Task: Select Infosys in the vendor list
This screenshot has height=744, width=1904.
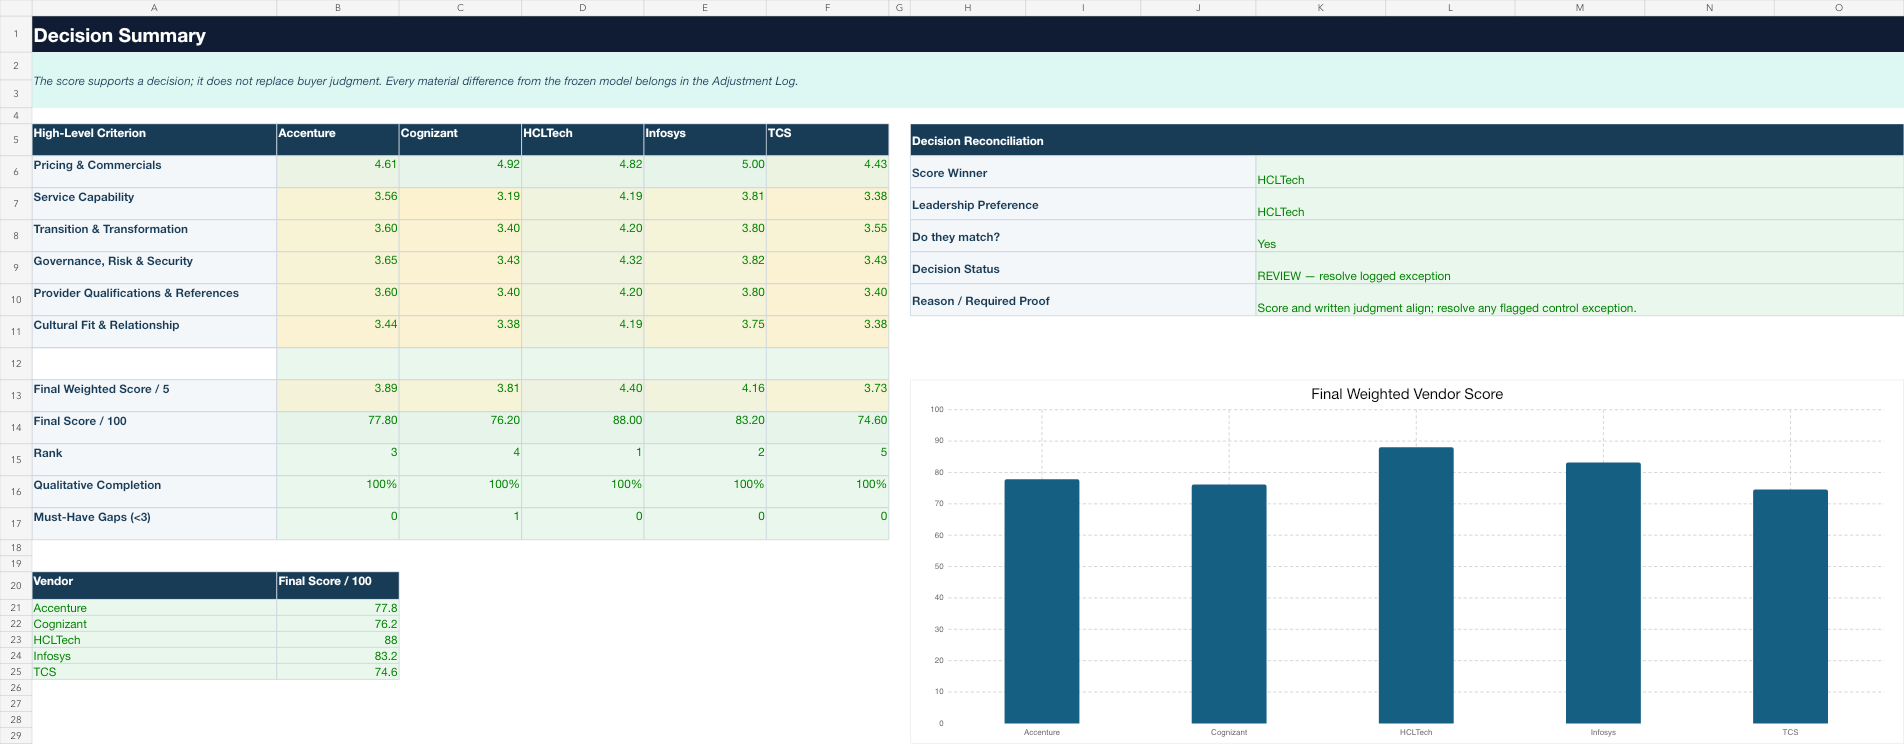Action: [x=154, y=656]
